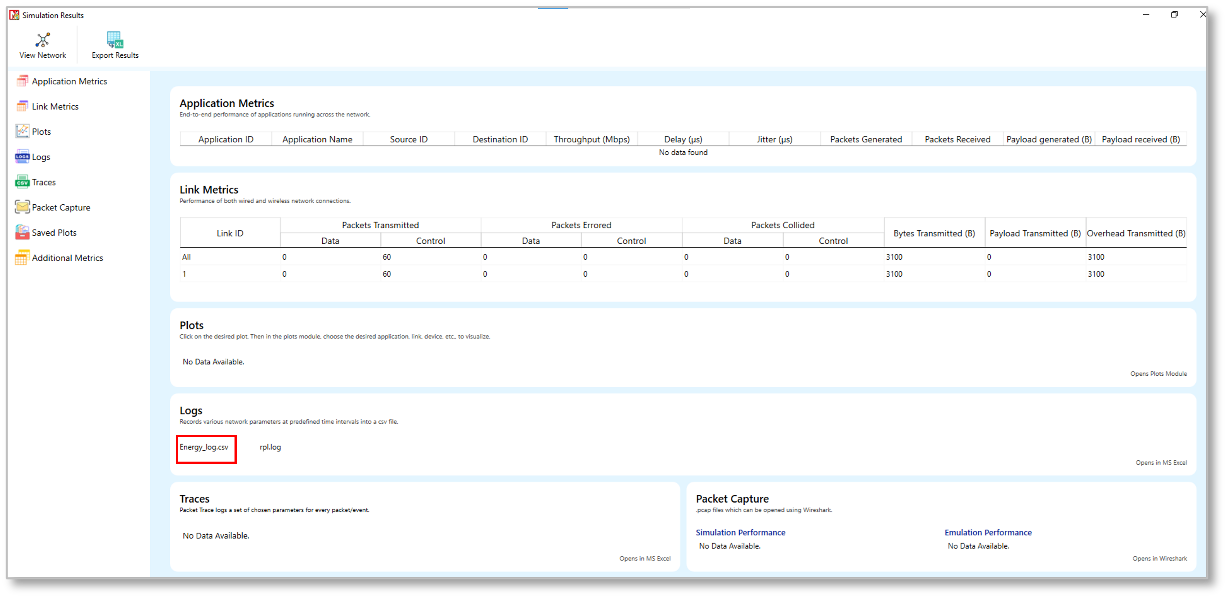Maximize the Simulation Results window
This screenshot has height=598, width=1227.
[x=1174, y=14]
